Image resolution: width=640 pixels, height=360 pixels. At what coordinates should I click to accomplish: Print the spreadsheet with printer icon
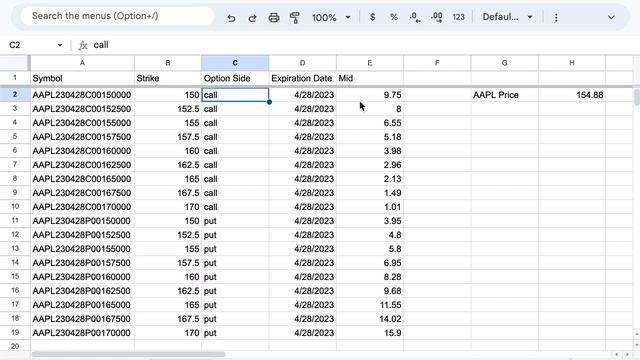click(x=273, y=18)
